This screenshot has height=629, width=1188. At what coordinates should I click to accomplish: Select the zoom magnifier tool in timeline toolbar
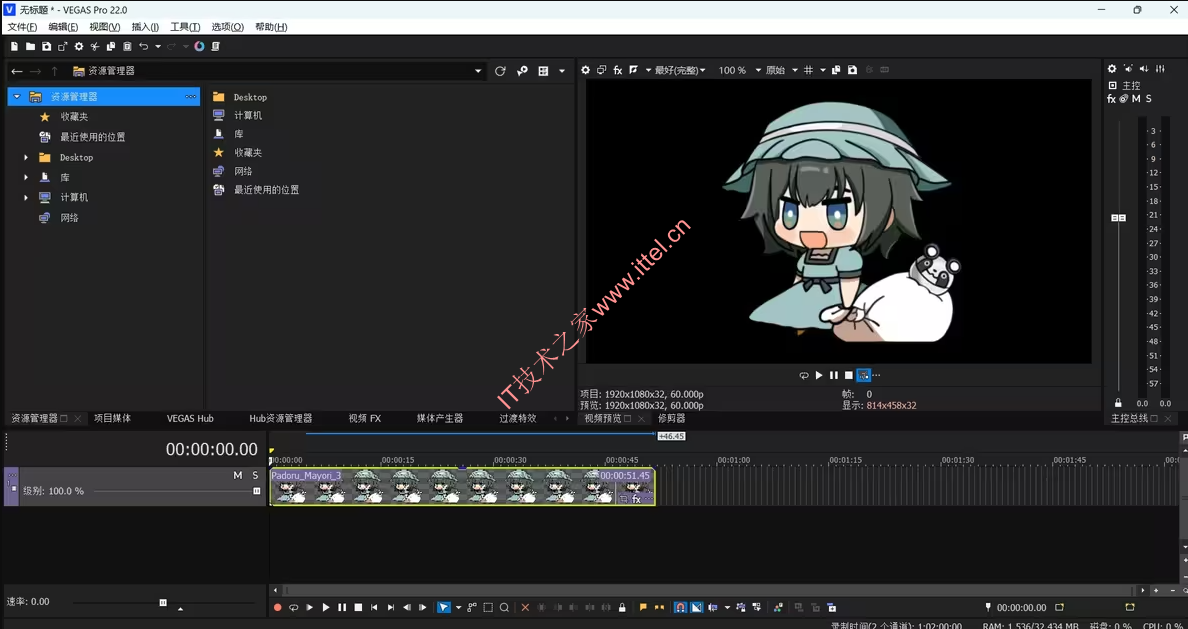point(504,608)
